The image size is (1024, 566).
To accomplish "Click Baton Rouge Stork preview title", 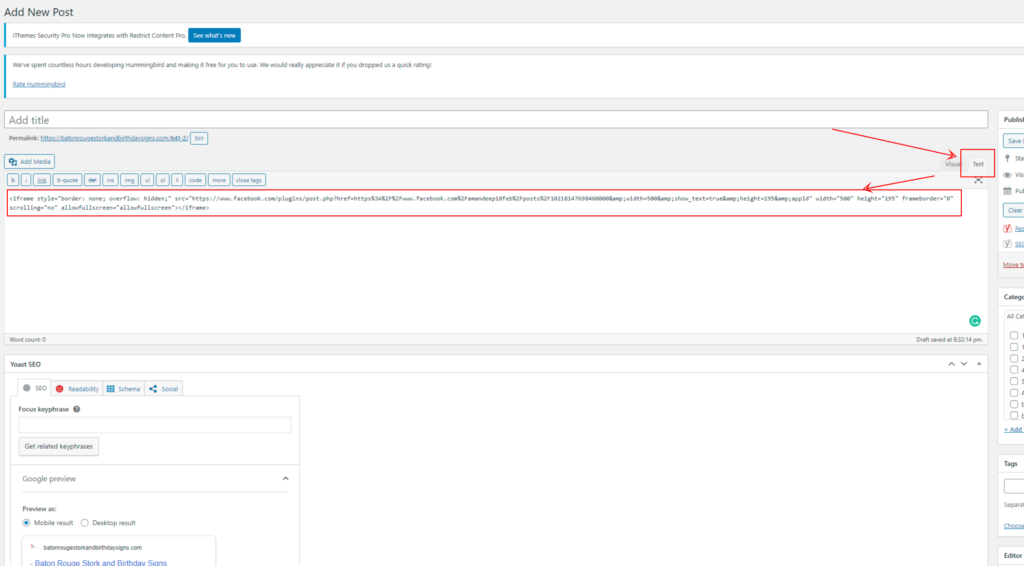I will pyautogui.click(x=99, y=562).
